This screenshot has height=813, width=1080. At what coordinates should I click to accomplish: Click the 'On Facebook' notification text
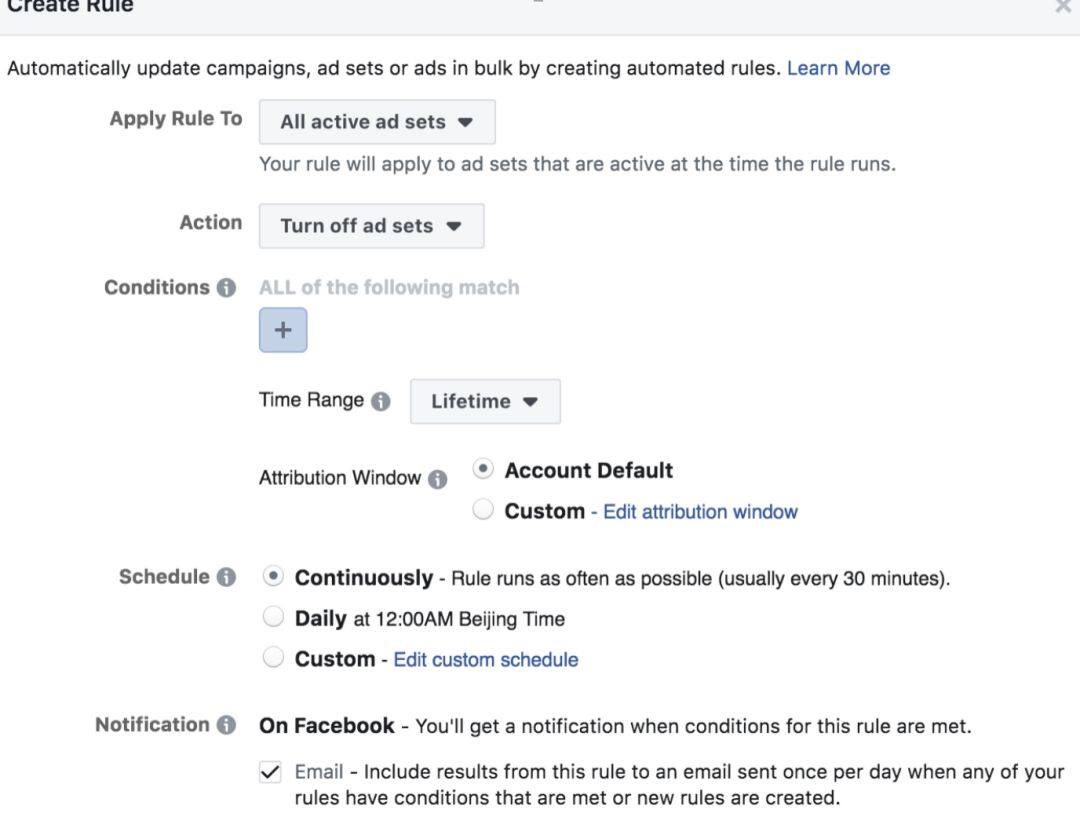click(326, 725)
